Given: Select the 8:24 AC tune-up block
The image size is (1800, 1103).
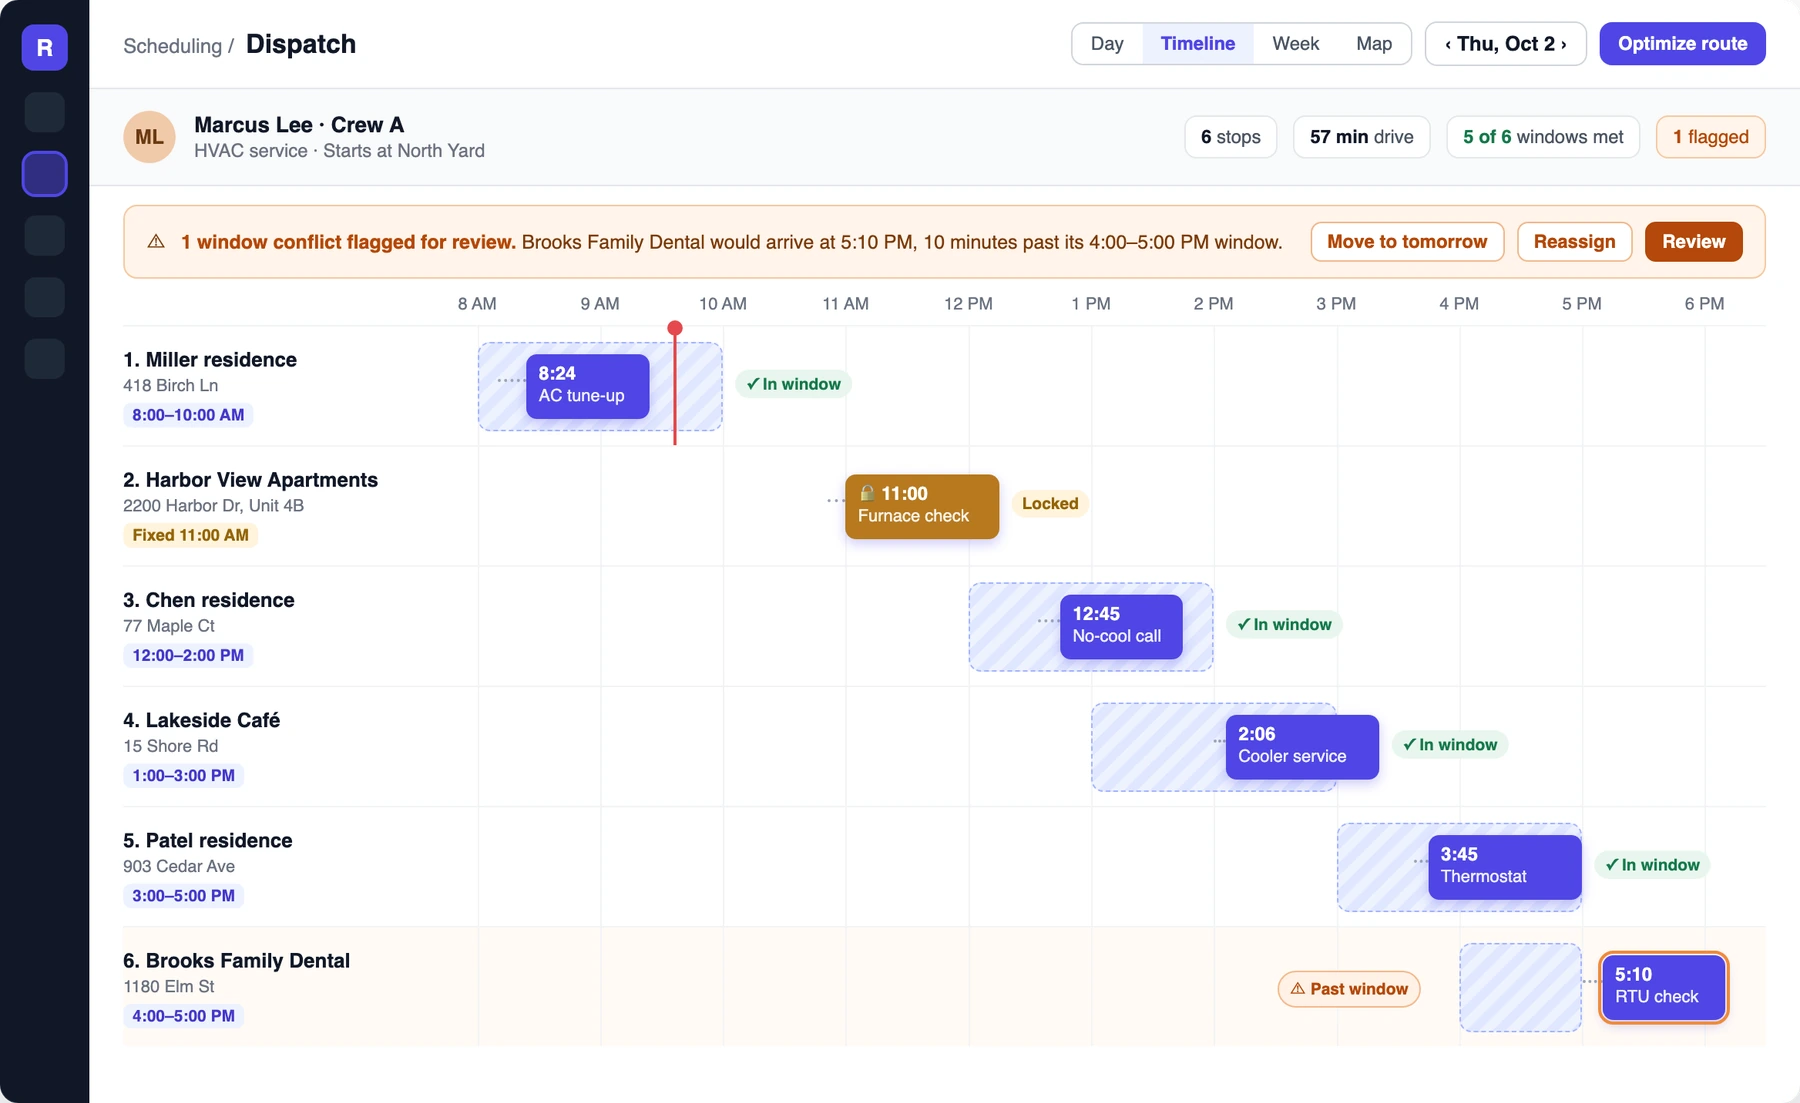Looking at the screenshot, I should pos(587,385).
